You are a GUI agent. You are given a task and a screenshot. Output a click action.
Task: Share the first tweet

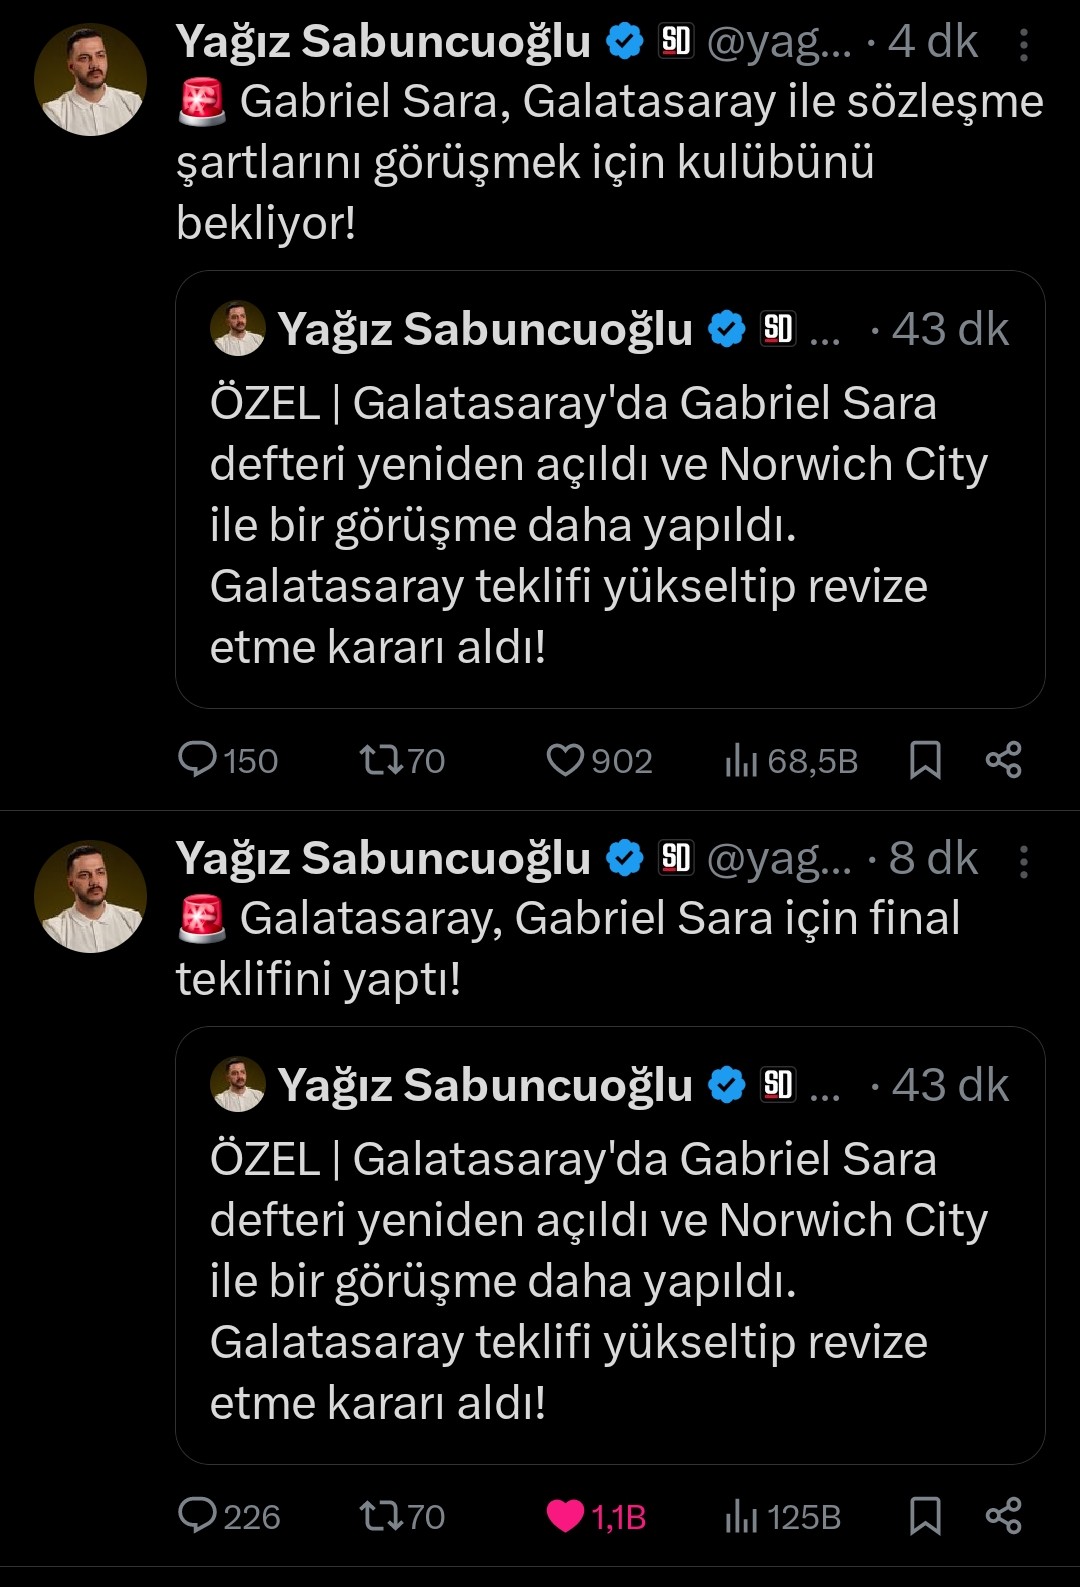(1003, 760)
